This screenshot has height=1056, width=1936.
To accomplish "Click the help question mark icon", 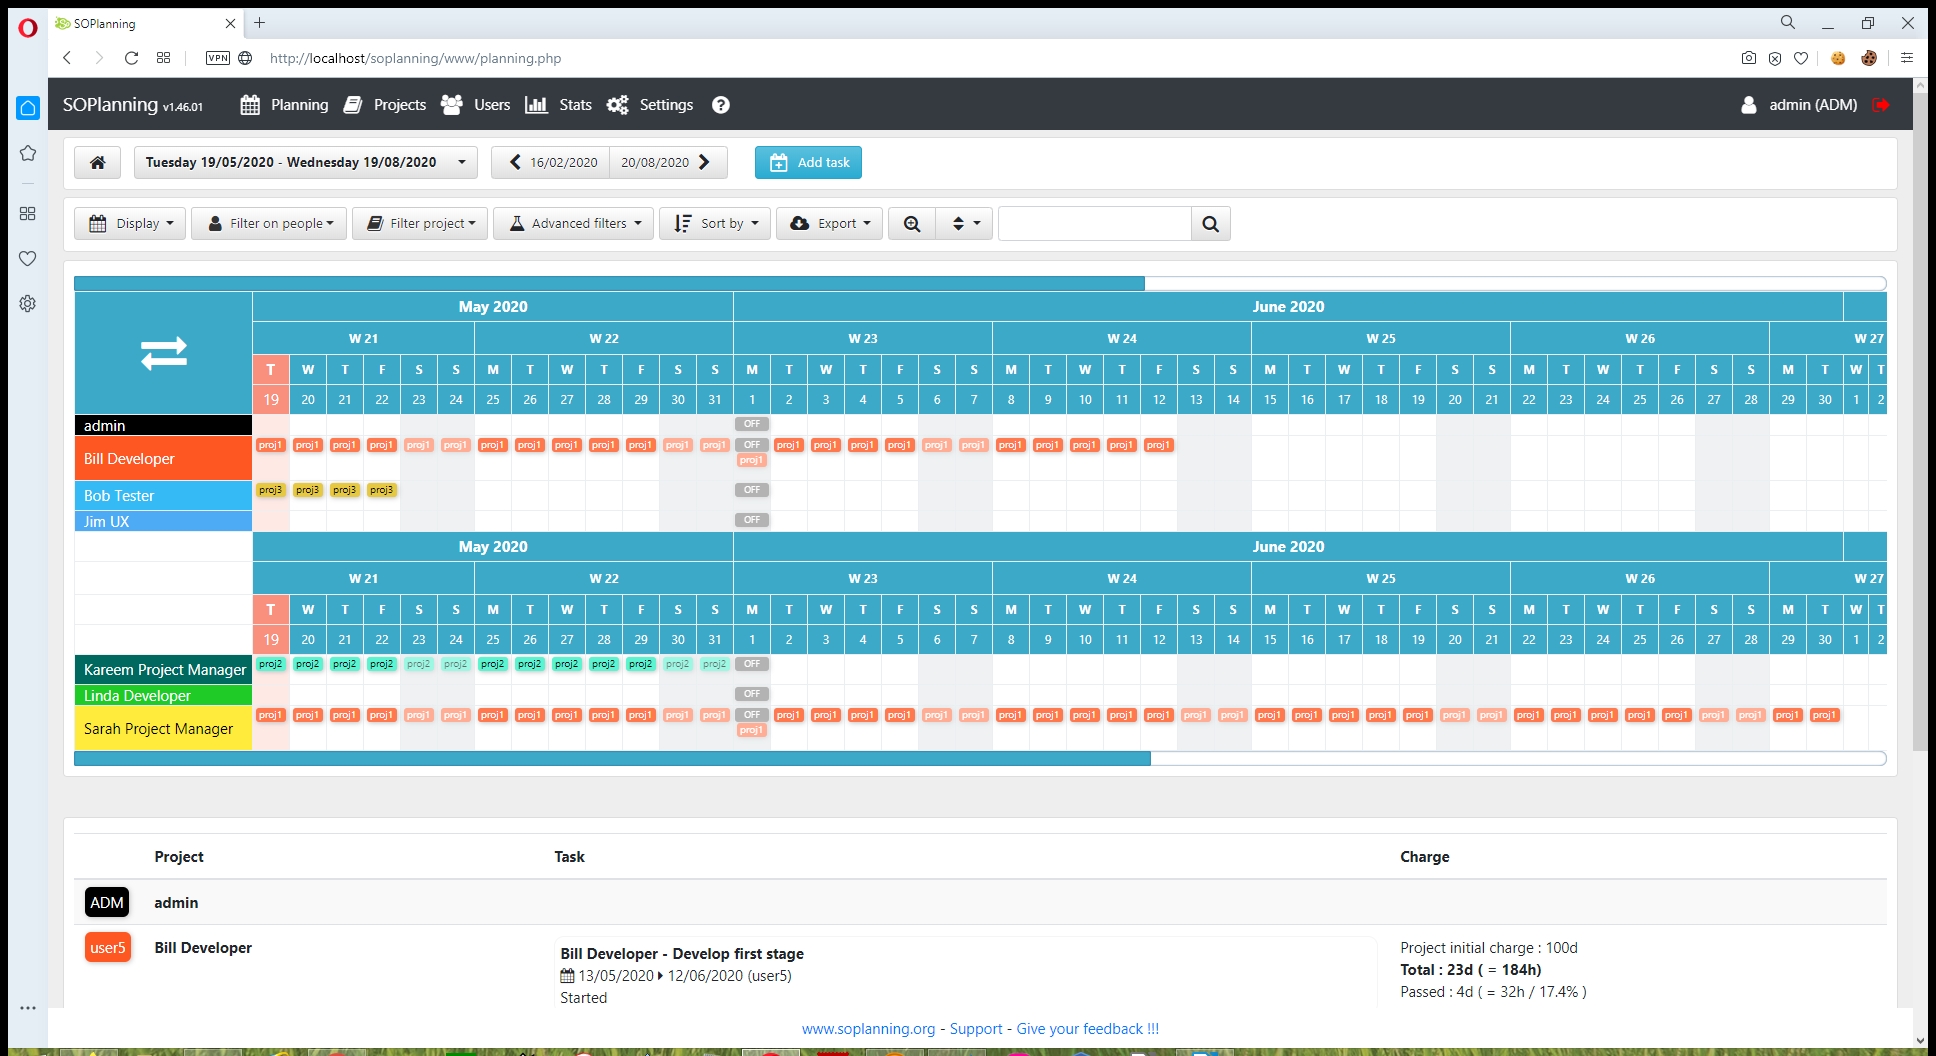I will (720, 105).
